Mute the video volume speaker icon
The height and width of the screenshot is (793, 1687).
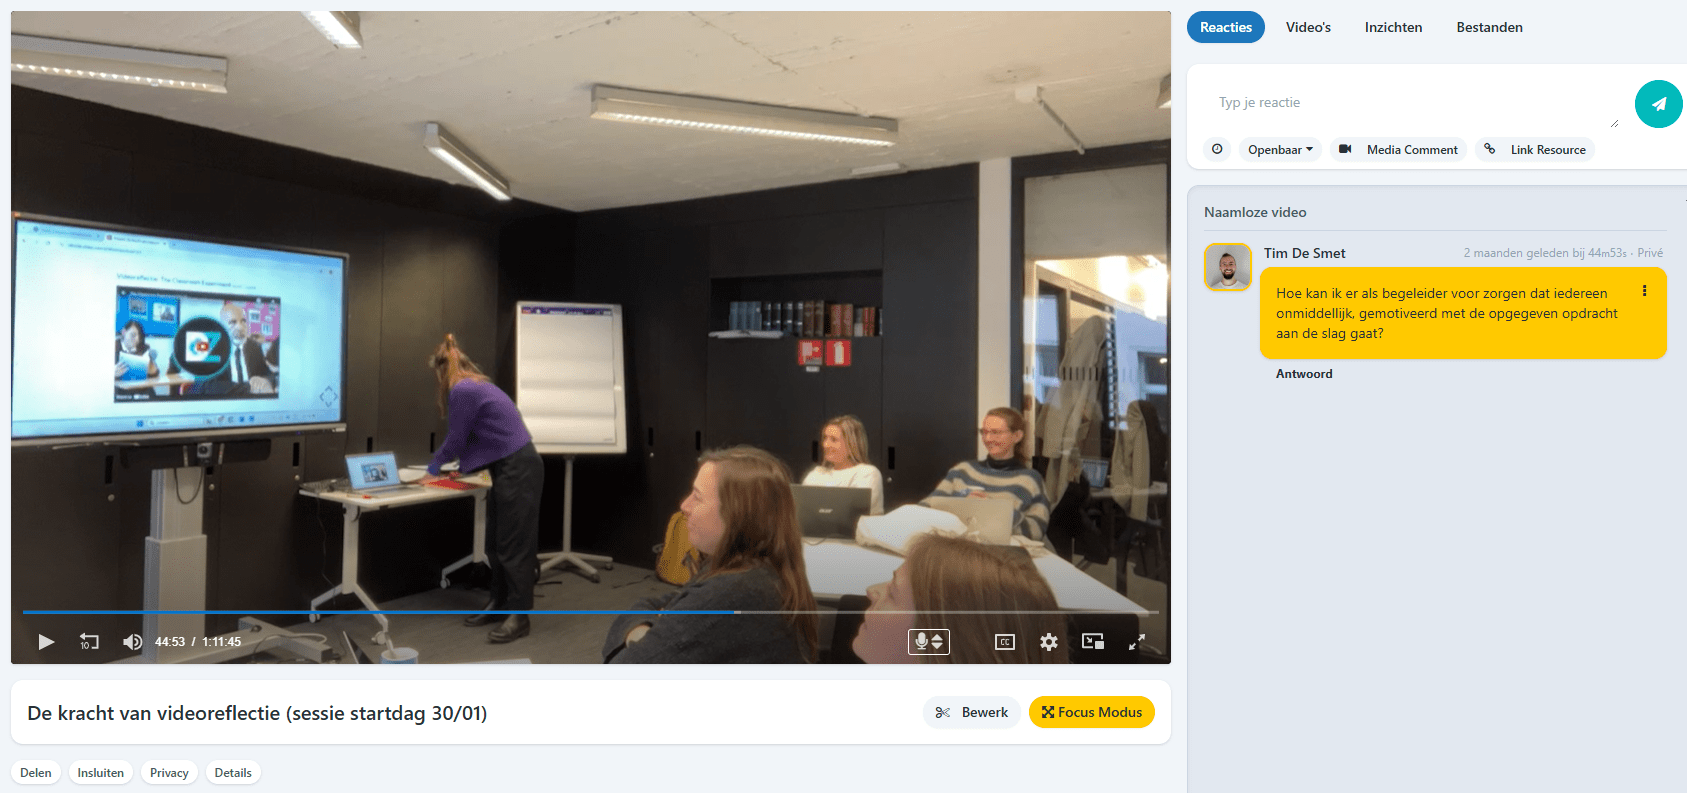point(132,642)
